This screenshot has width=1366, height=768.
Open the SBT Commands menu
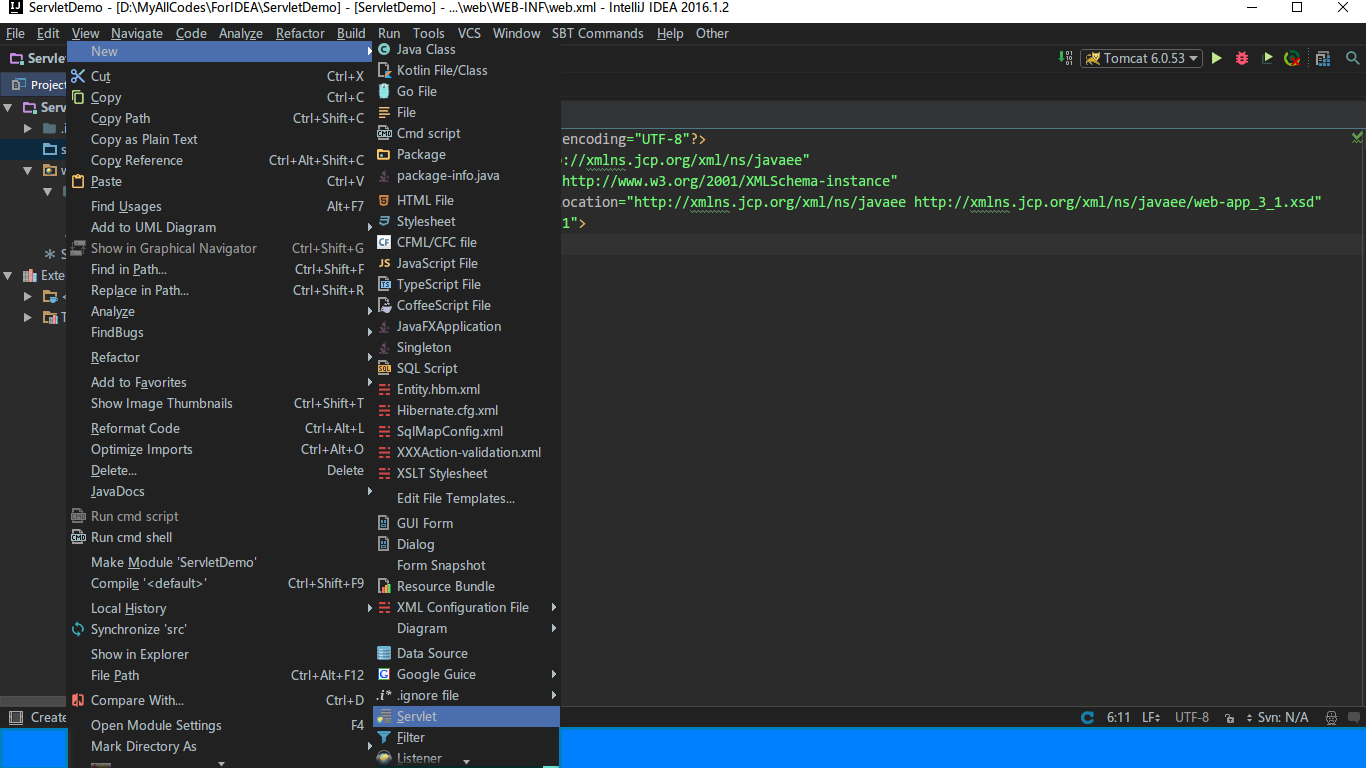pos(597,33)
